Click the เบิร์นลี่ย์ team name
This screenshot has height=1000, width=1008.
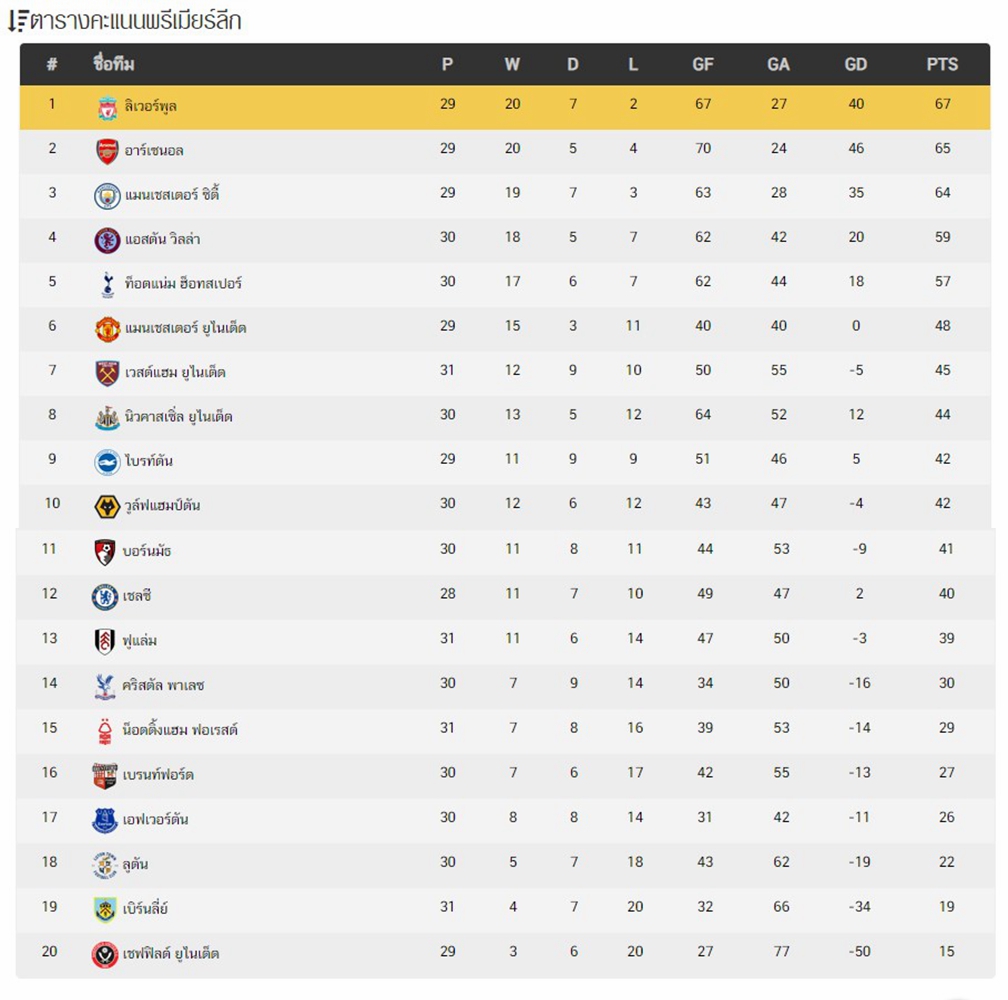coord(145,909)
